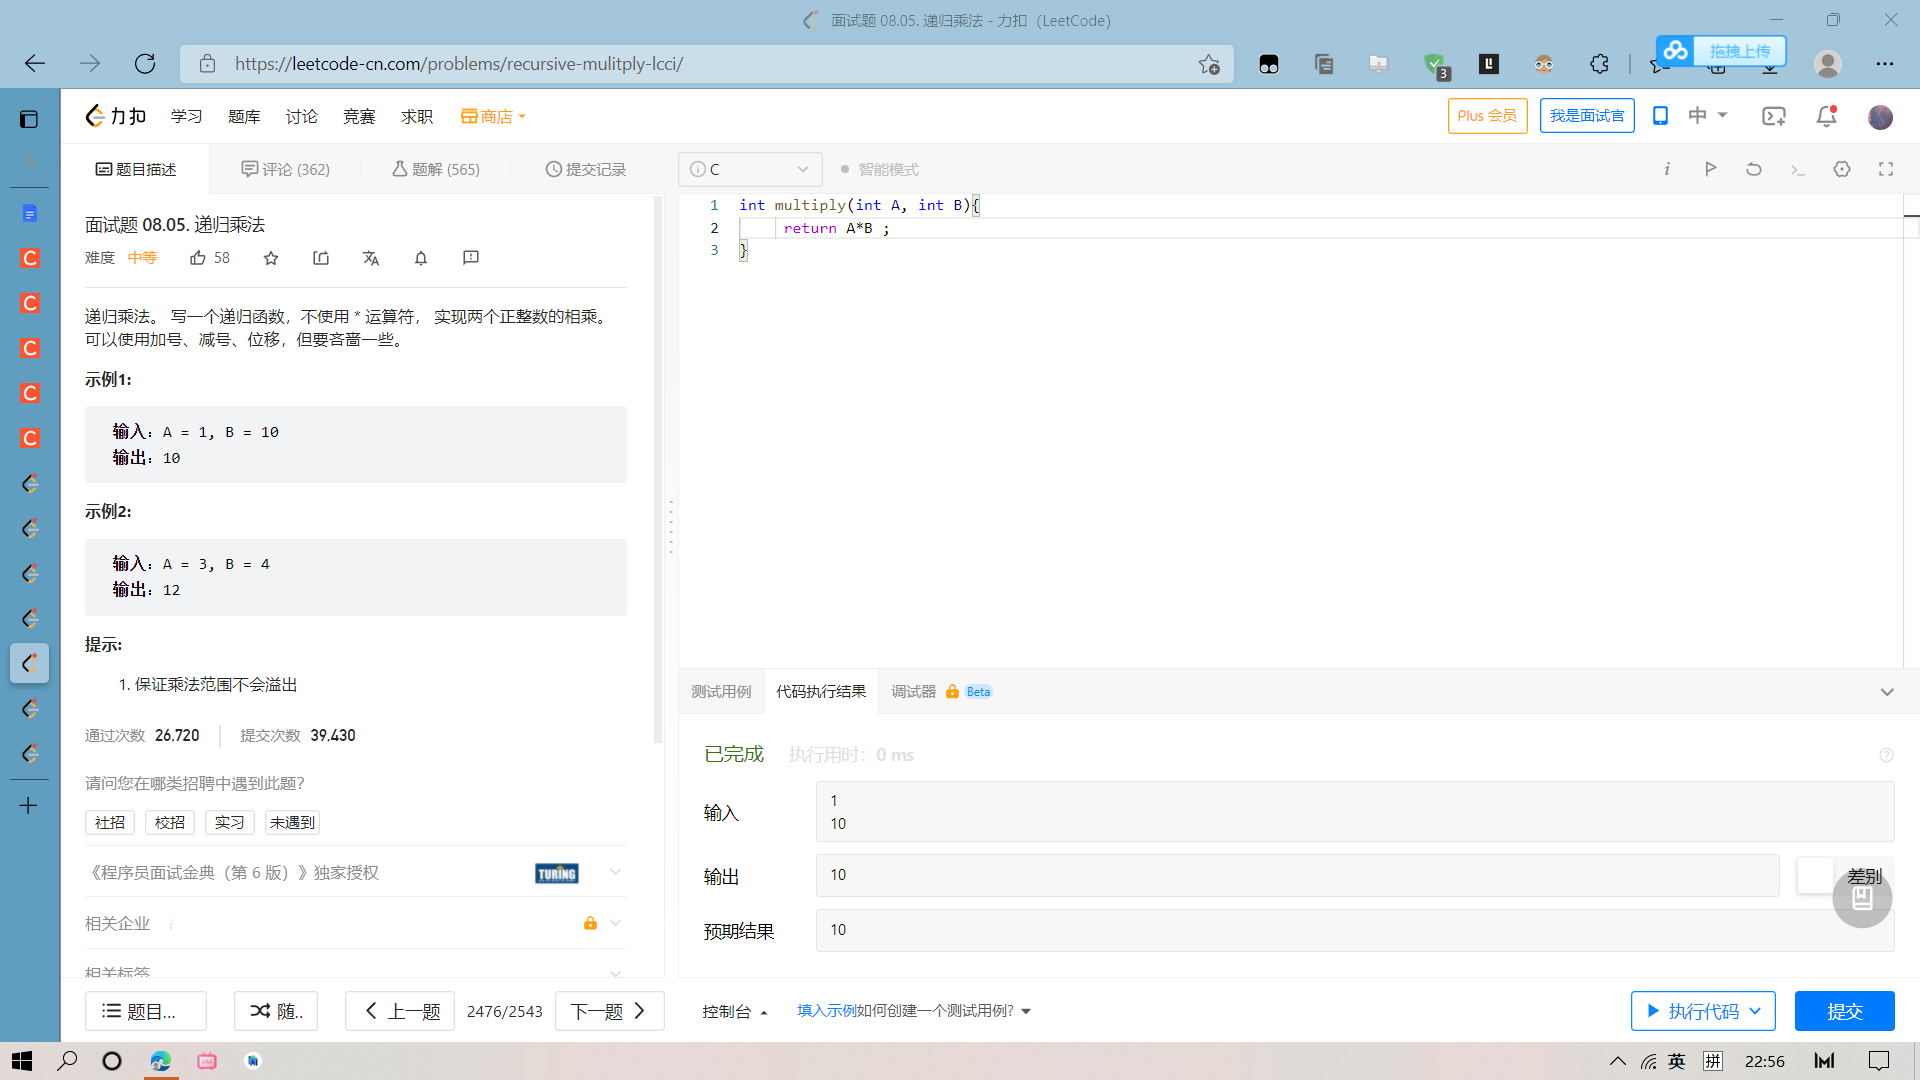
Task: Click the share problem icon
Action: tap(321, 258)
